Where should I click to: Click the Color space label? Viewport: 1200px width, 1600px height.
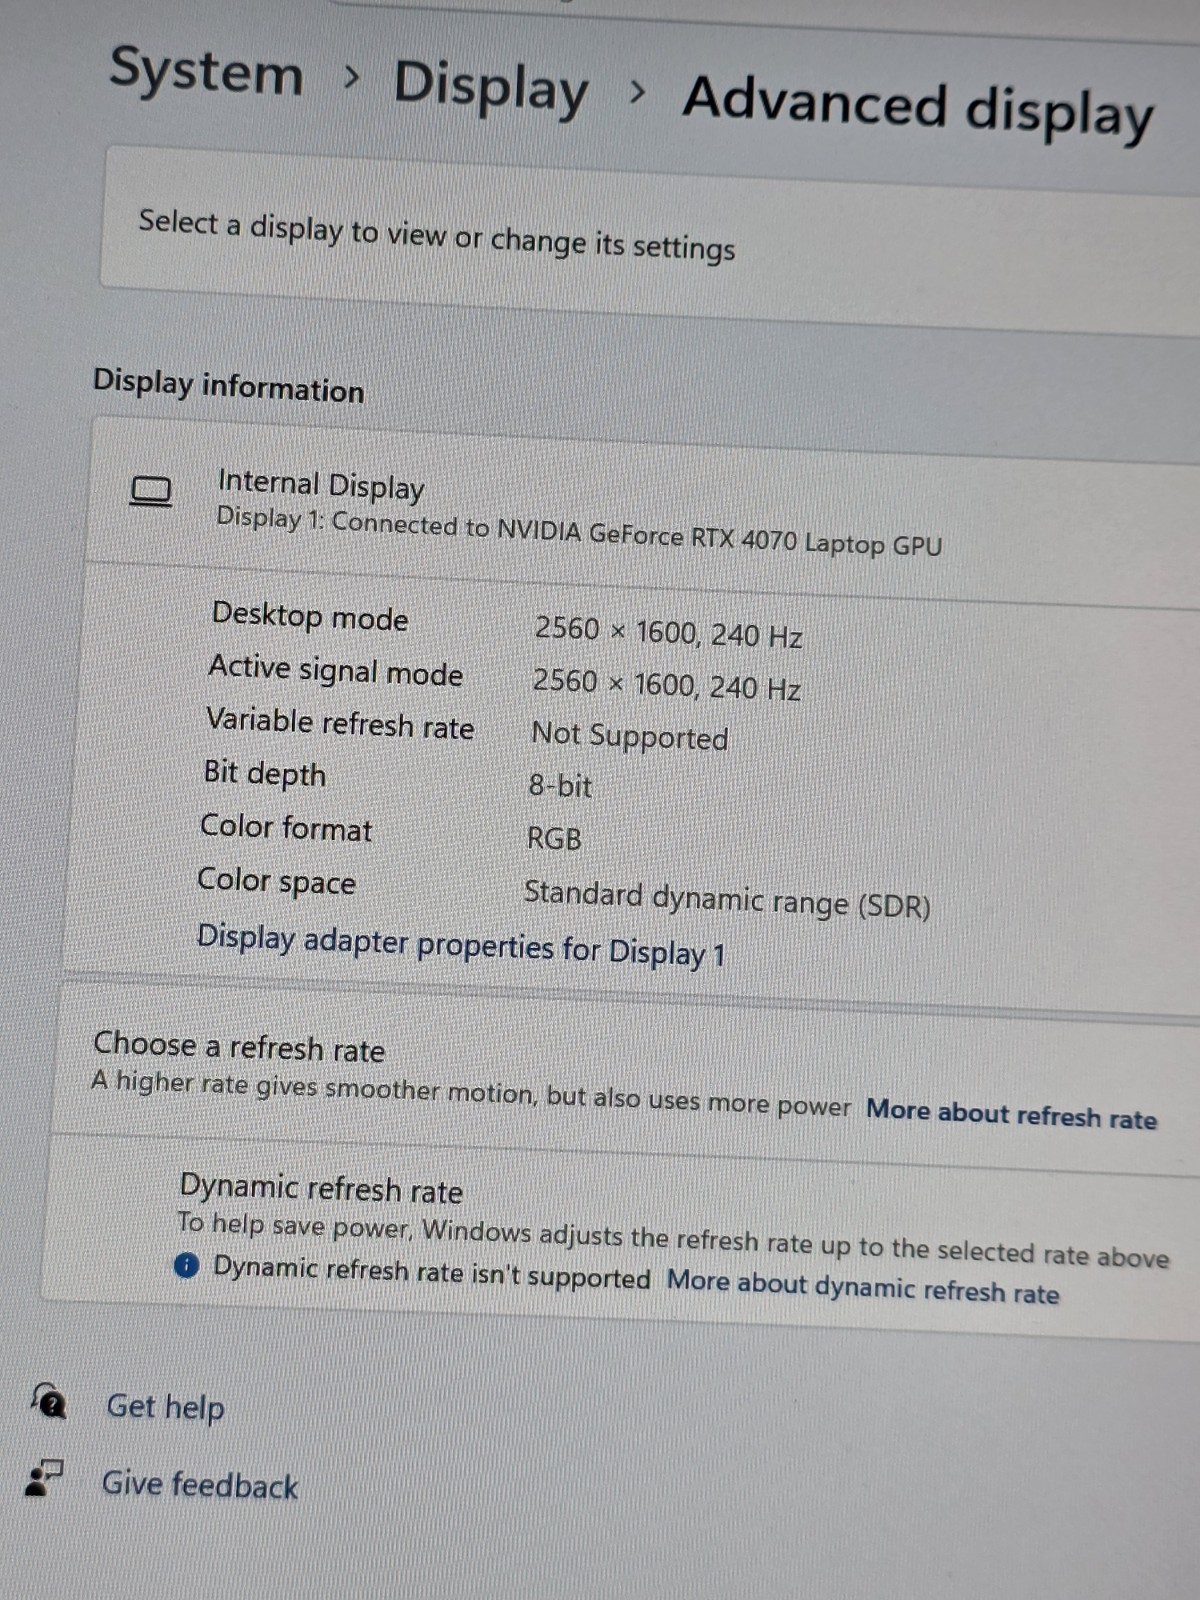click(x=276, y=881)
